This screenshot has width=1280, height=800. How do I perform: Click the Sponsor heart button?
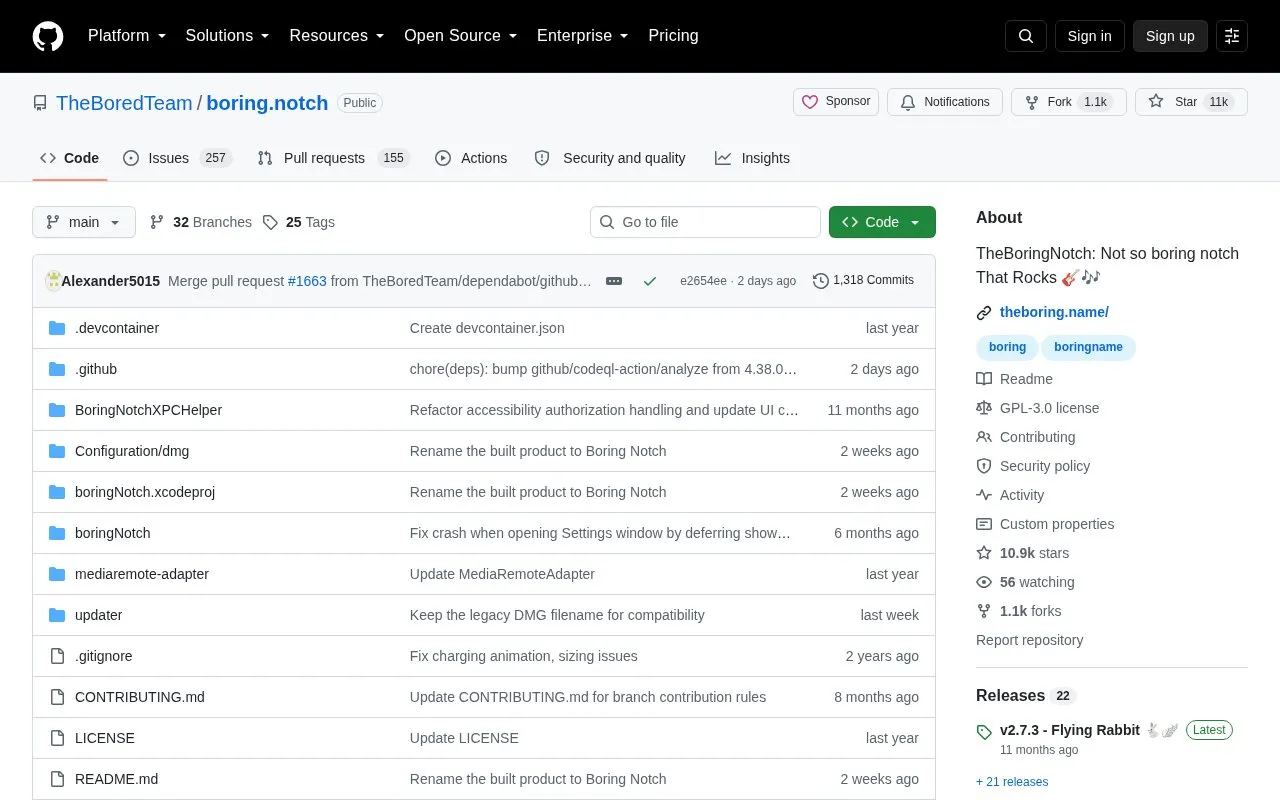click(x=837, y=102)
